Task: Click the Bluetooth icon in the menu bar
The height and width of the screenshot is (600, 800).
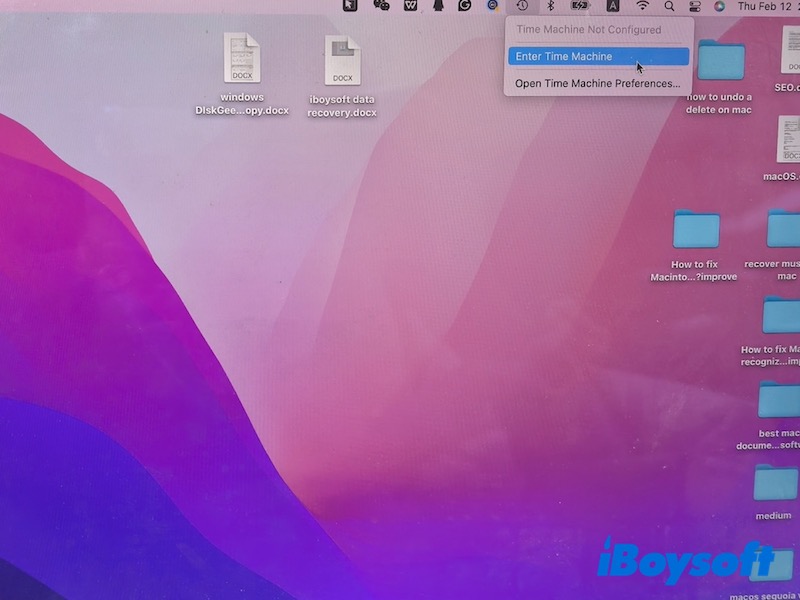Action: coord(550,8)
